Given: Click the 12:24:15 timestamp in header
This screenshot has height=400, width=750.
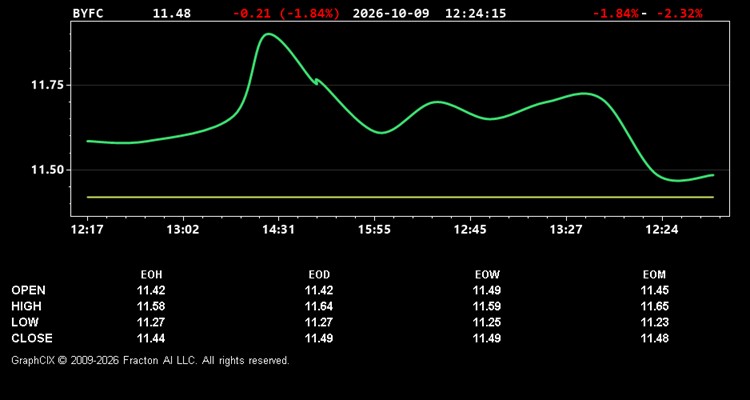Looking at the screenshot, I should [x=475, y=13].
